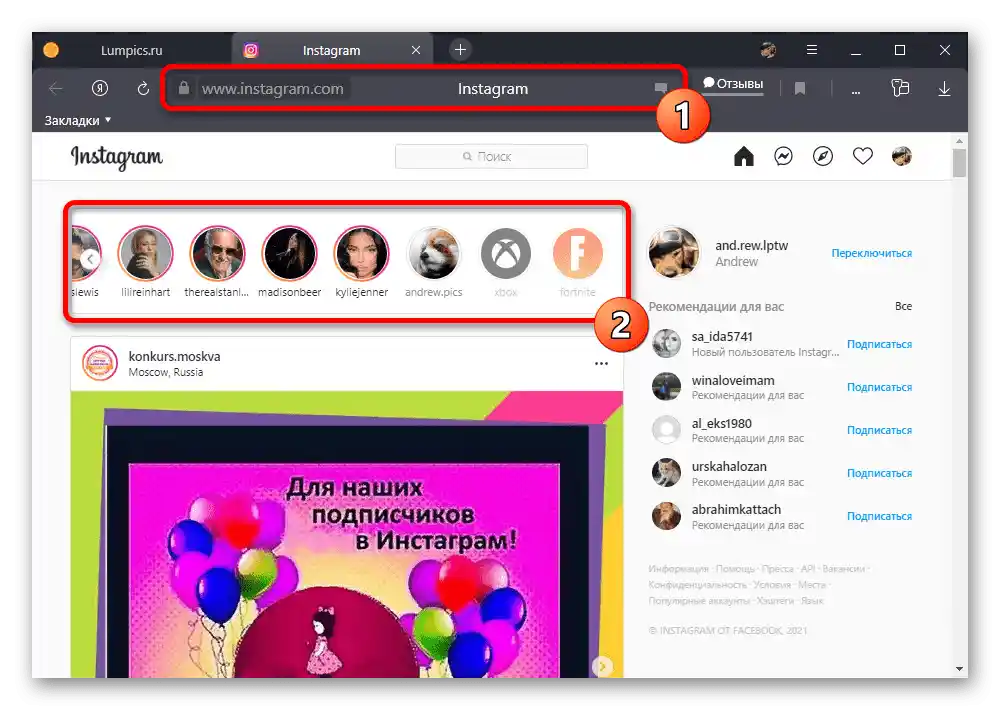The height and width of the screenshot is (710, 1000).
Task: Click the www.instagram.com address field
Action: pyautogui.click(x=272, y=88)
